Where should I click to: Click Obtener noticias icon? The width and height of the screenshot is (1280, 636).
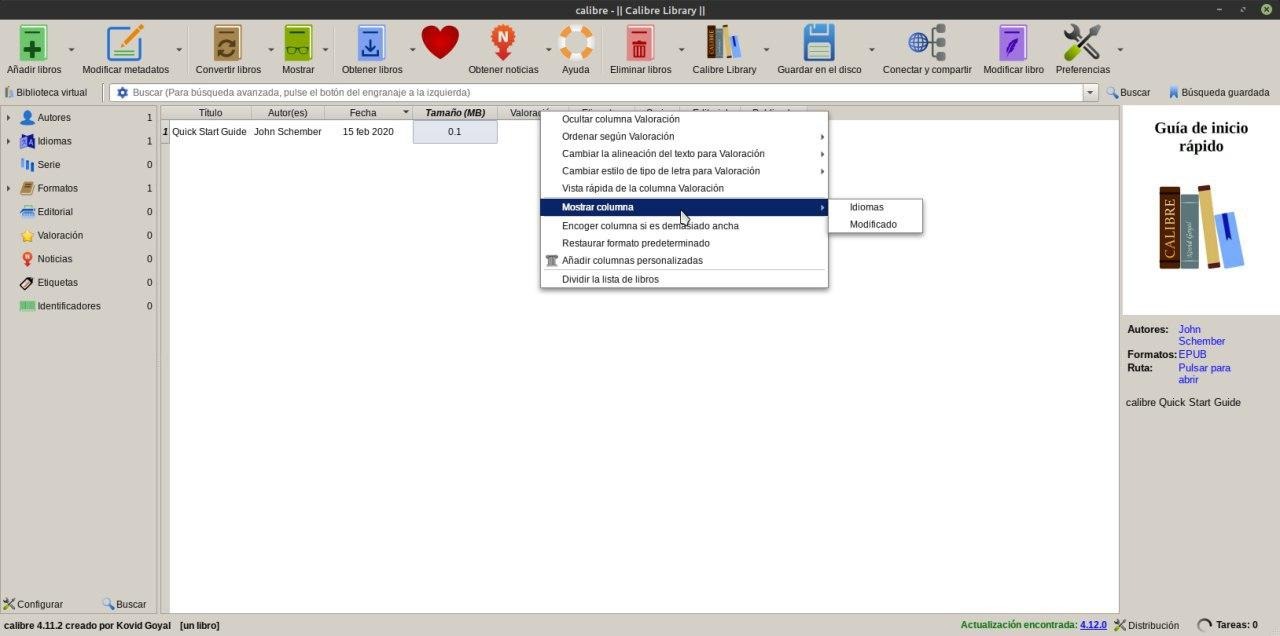click(x=503, y=43)
